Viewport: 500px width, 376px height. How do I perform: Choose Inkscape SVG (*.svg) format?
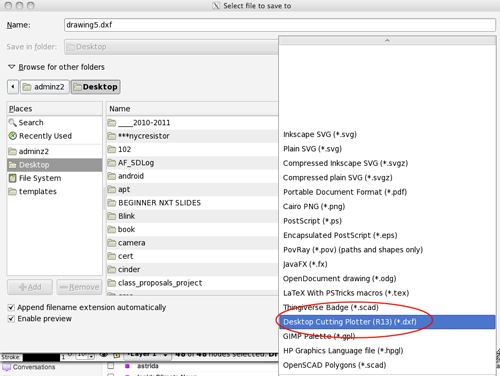click(x=387, y=135)
